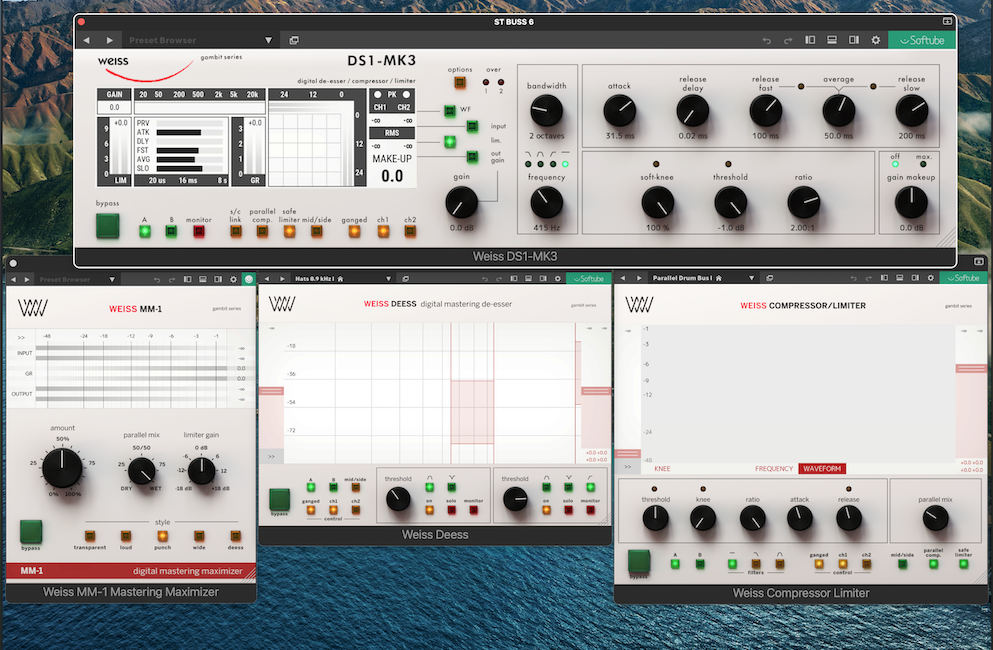Toggle left panel icon in Compressor/Limiter toolbar

(884, 277)
